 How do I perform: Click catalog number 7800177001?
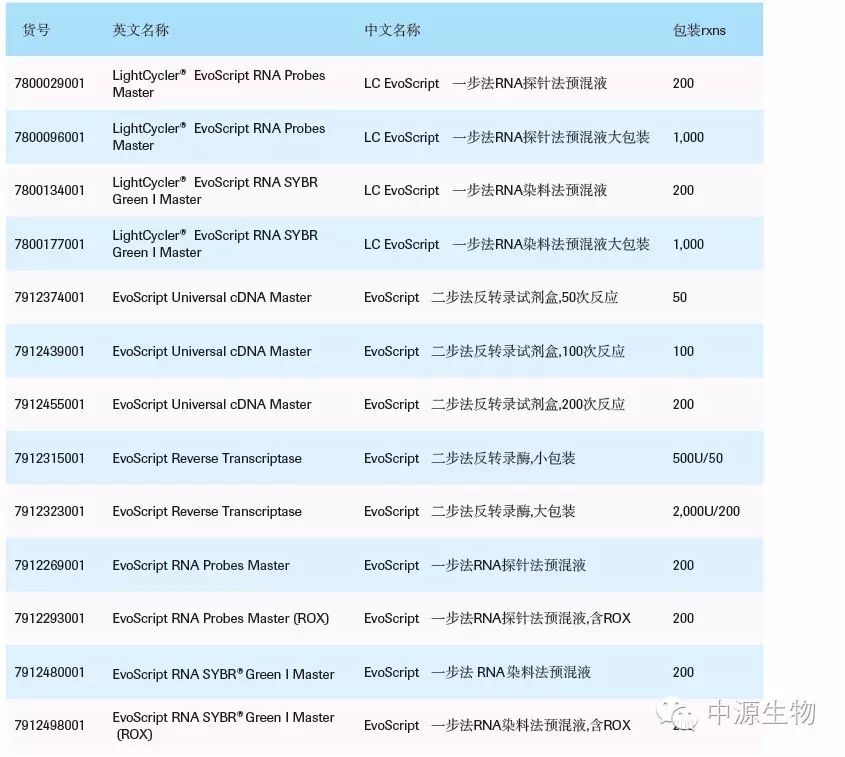[x=50, y=244]
